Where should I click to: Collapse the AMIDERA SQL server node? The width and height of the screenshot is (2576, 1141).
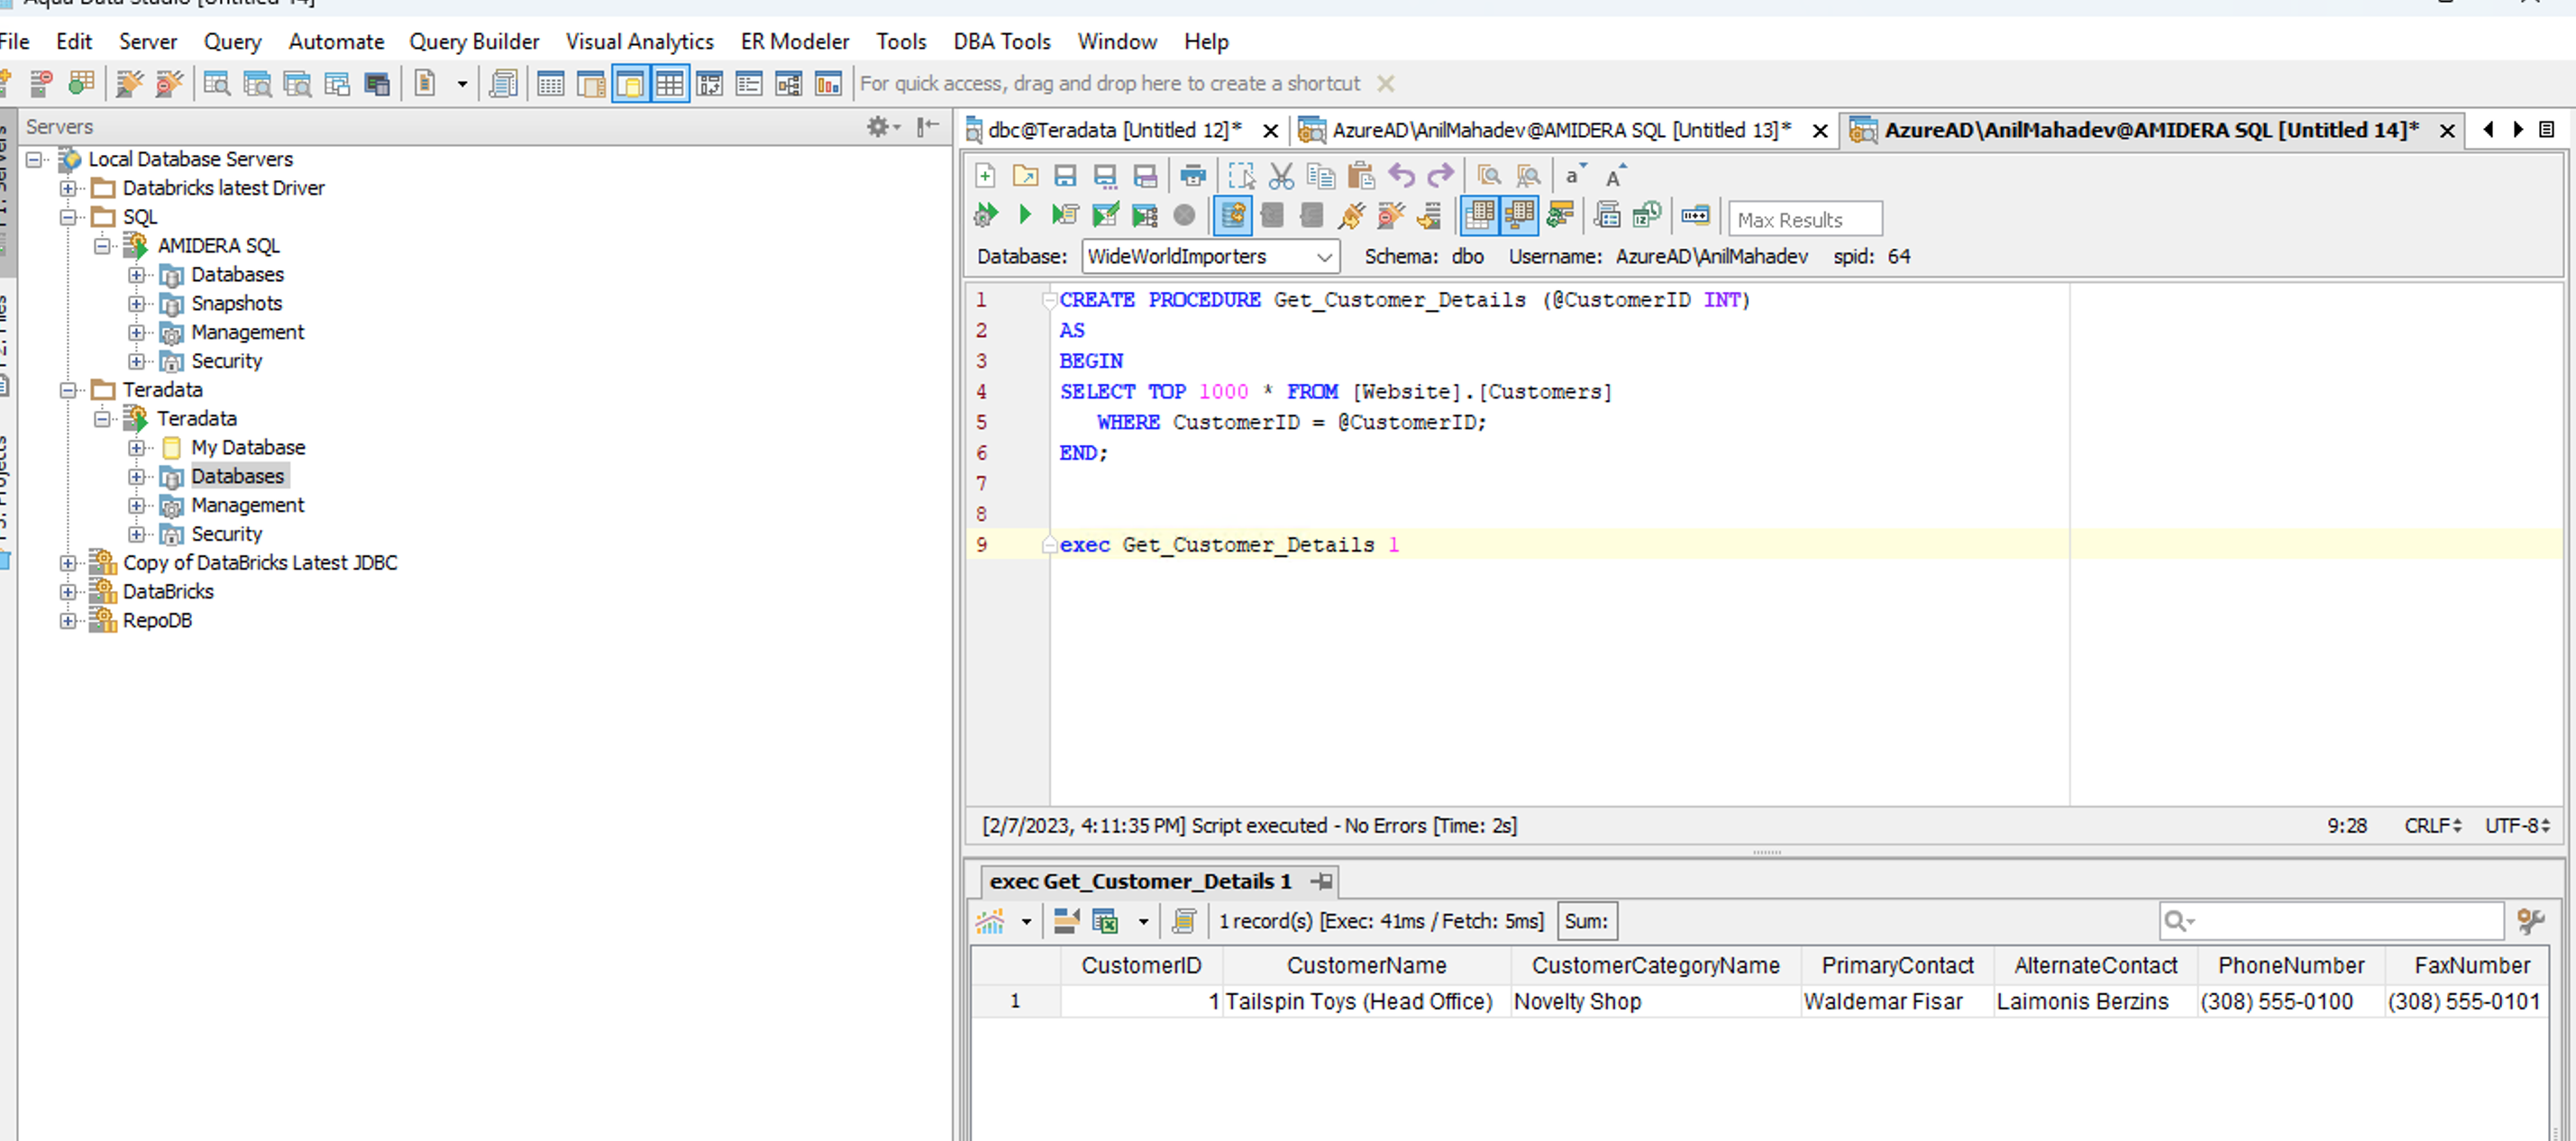(102, 246)
